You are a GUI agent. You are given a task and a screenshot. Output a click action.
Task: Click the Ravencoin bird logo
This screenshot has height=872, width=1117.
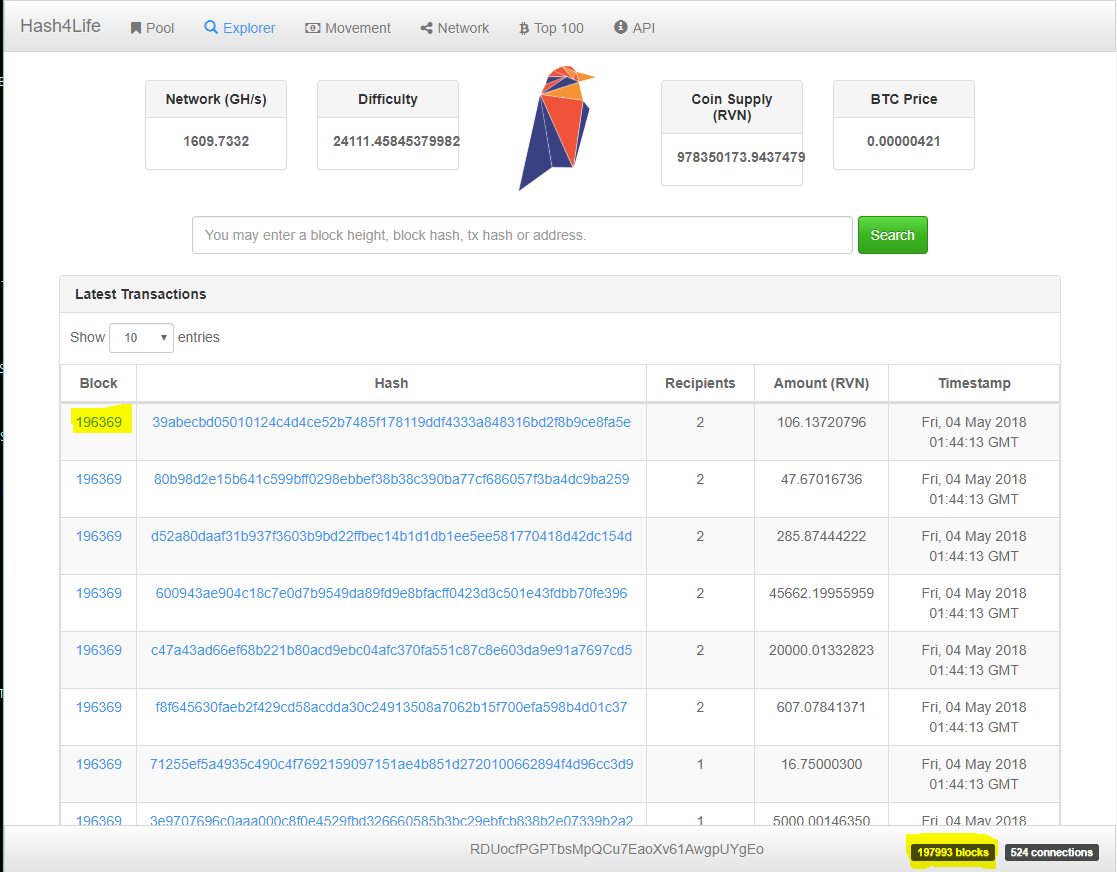pos(556,128)
